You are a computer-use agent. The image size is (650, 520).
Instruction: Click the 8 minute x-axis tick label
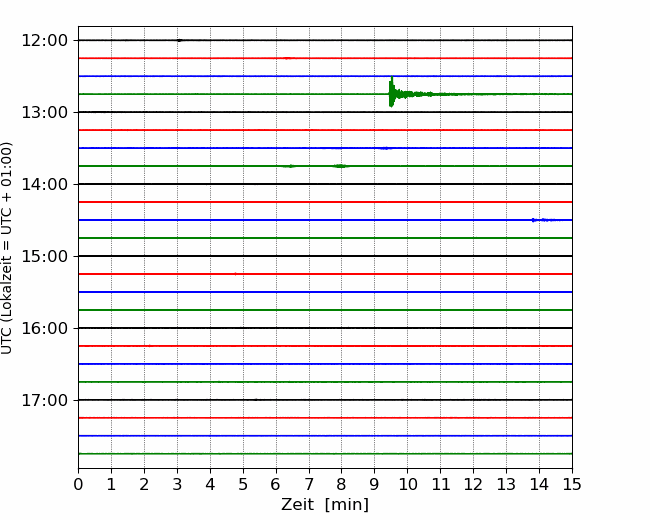pyautogui.click(x=342, y=485)
